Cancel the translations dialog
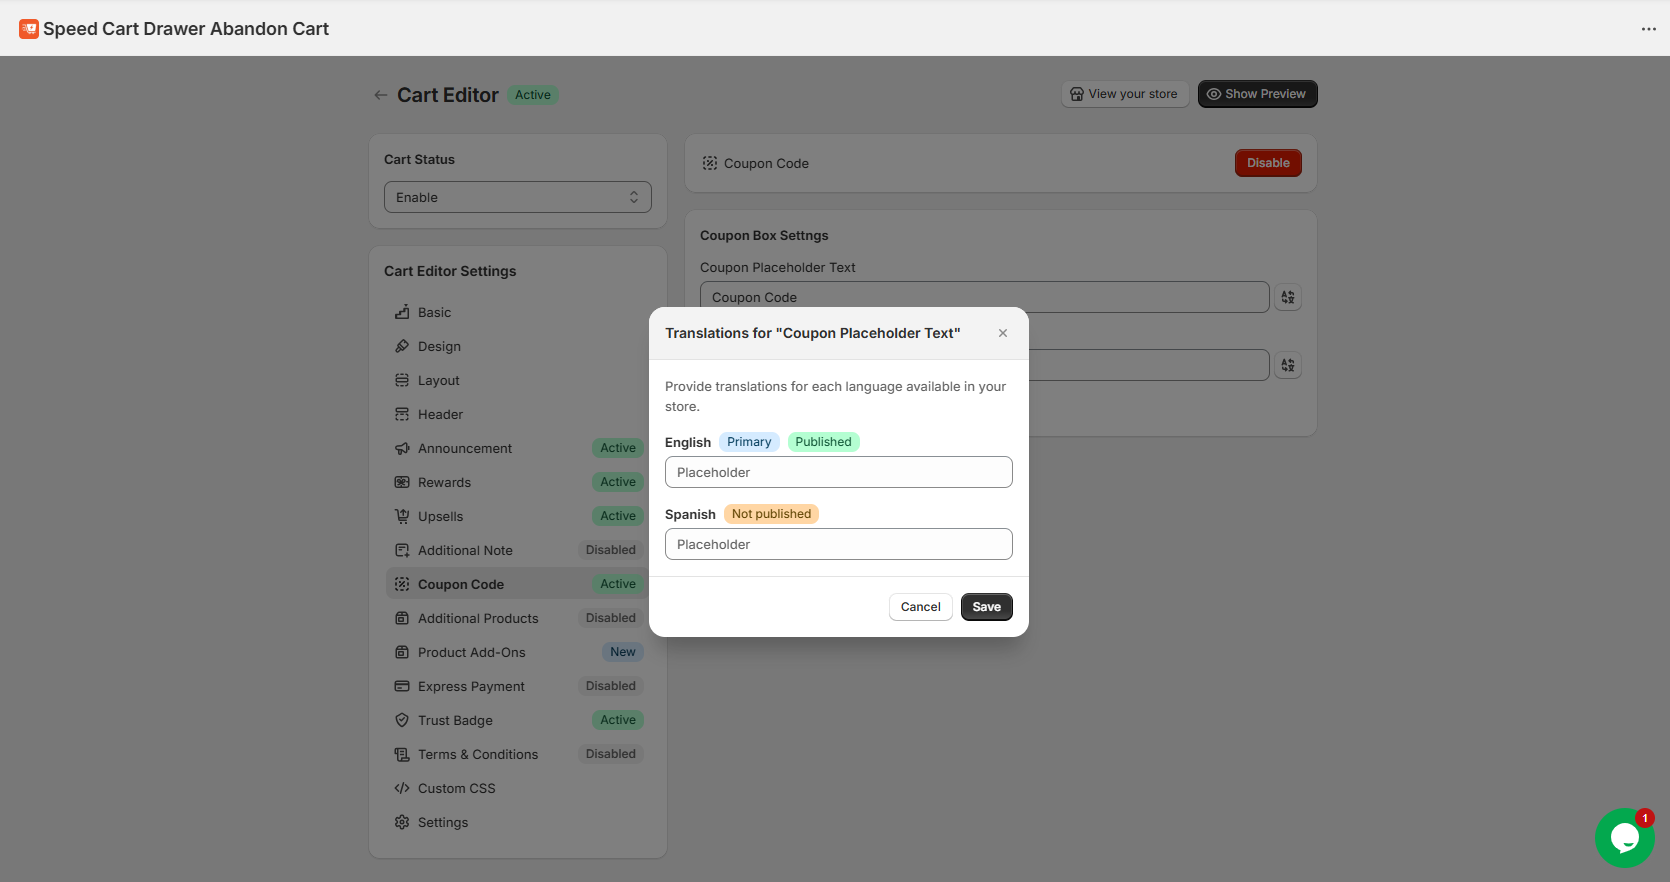 (x=920, y=607)
